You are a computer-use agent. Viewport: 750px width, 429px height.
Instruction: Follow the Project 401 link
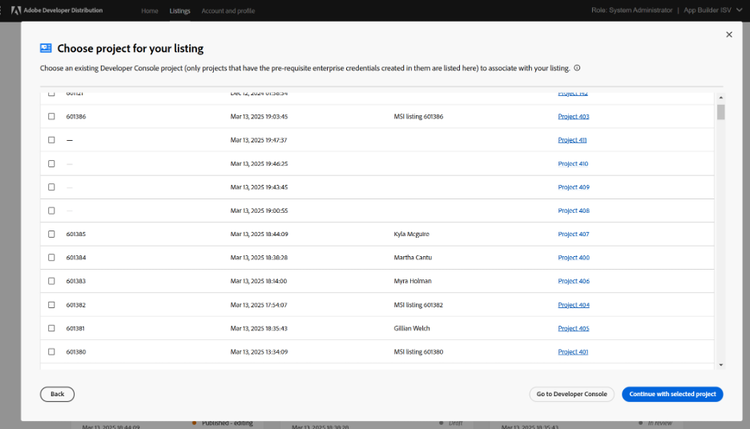(x=573, y=351)
